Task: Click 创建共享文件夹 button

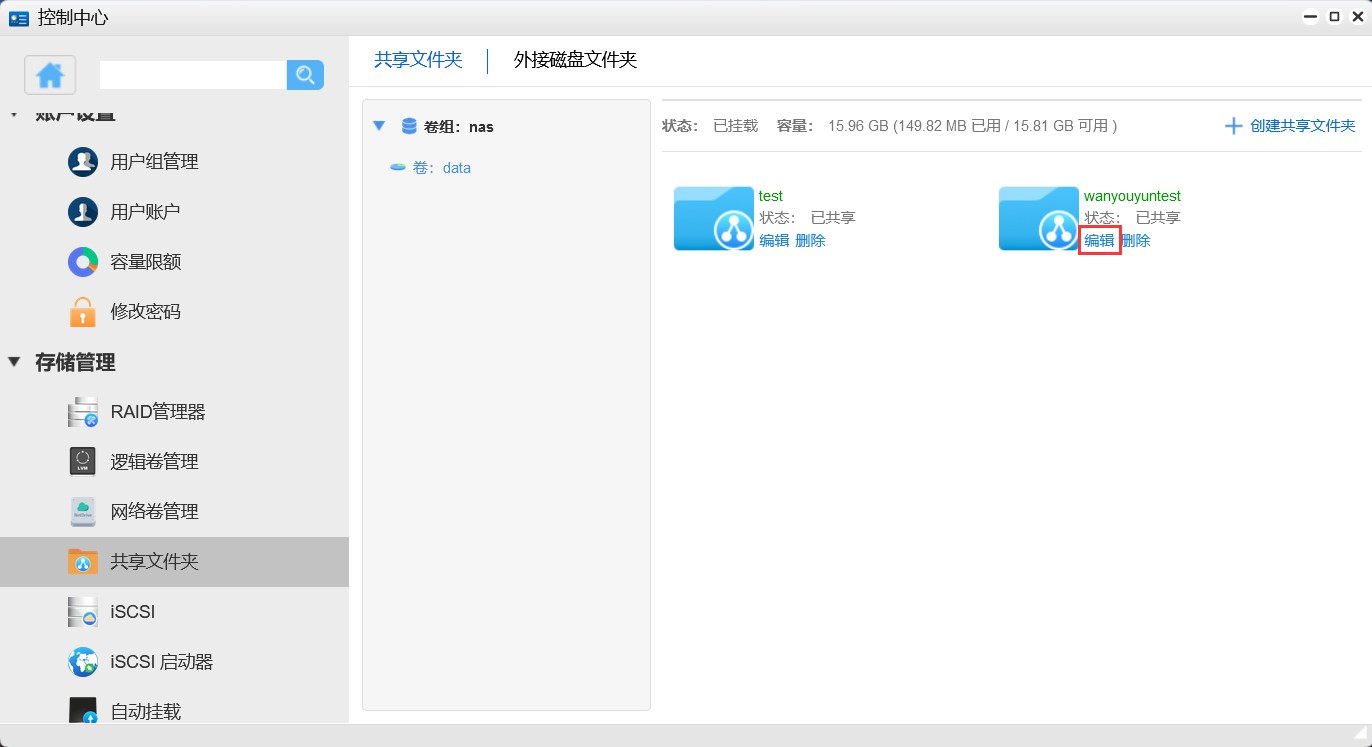Action: point(1290,126)
